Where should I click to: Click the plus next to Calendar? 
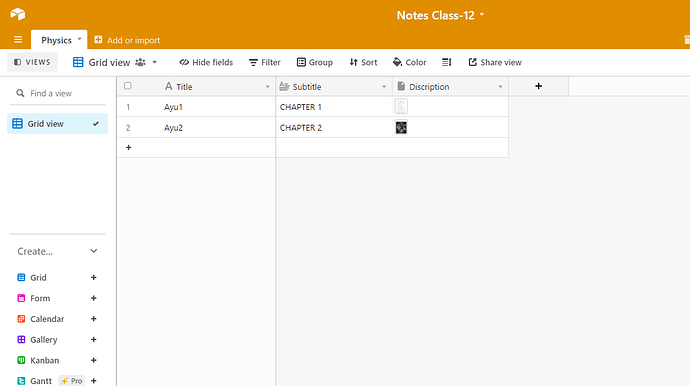coord(94,319)
